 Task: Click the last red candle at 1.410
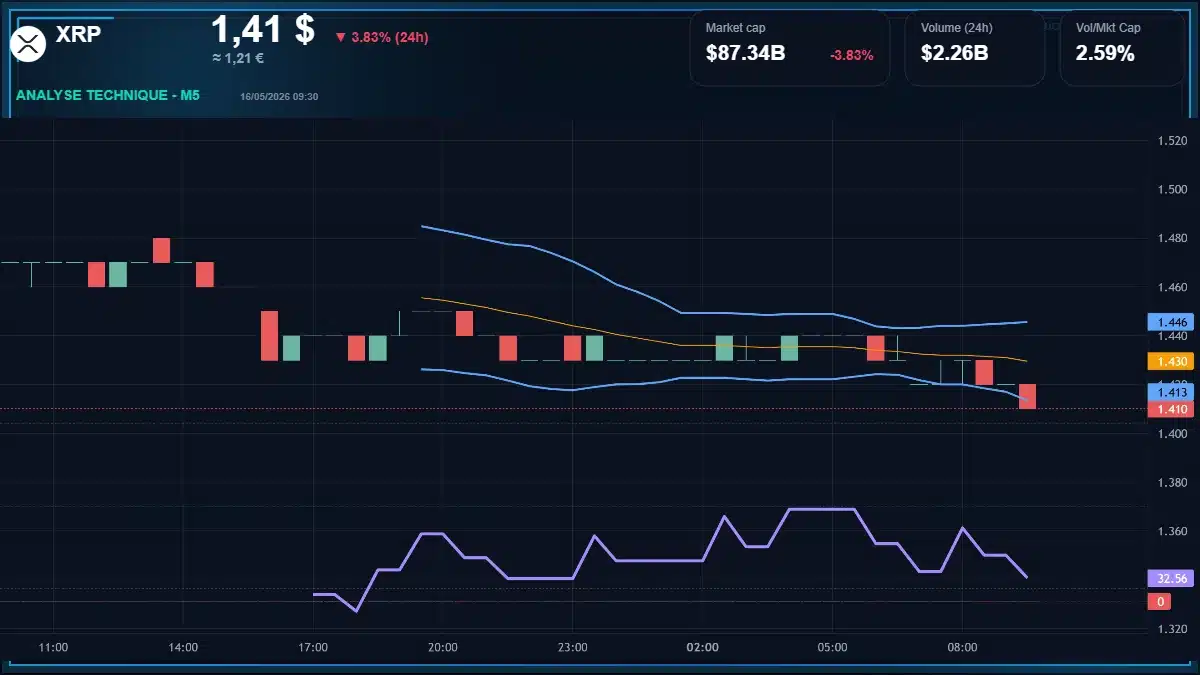click(1027, 396)
